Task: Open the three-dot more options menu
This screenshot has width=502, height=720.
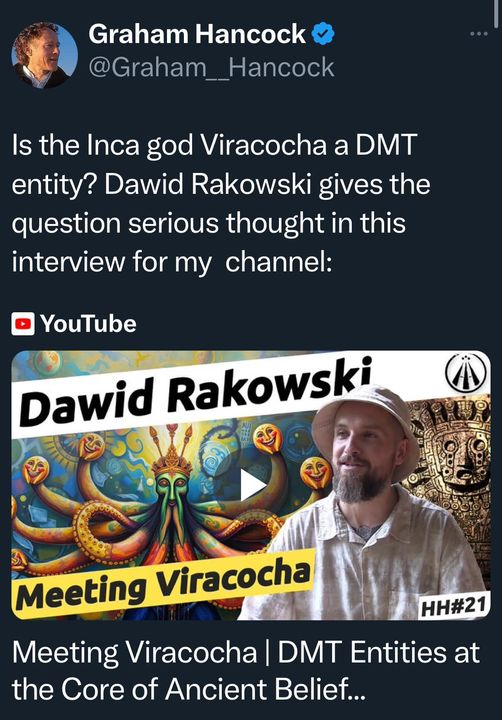Action: pyautogui.click(x=479, y=34)
